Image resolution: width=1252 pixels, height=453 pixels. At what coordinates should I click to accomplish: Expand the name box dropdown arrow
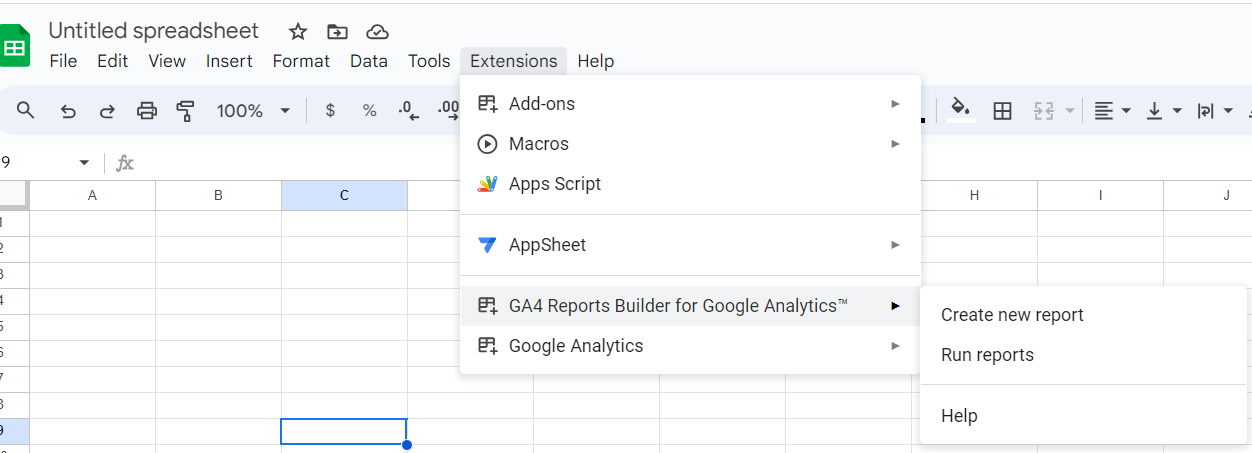pos(84,163)
